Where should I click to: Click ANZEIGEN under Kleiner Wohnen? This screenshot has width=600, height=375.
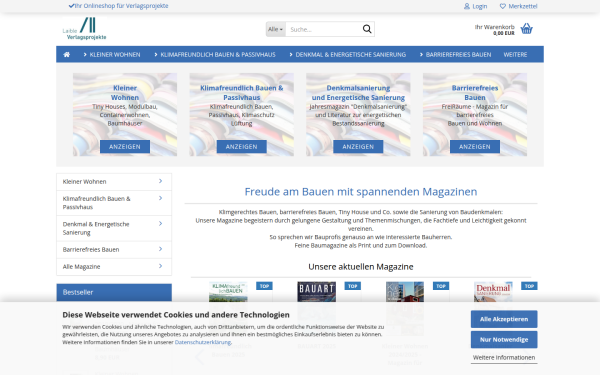tap(125, 147)
